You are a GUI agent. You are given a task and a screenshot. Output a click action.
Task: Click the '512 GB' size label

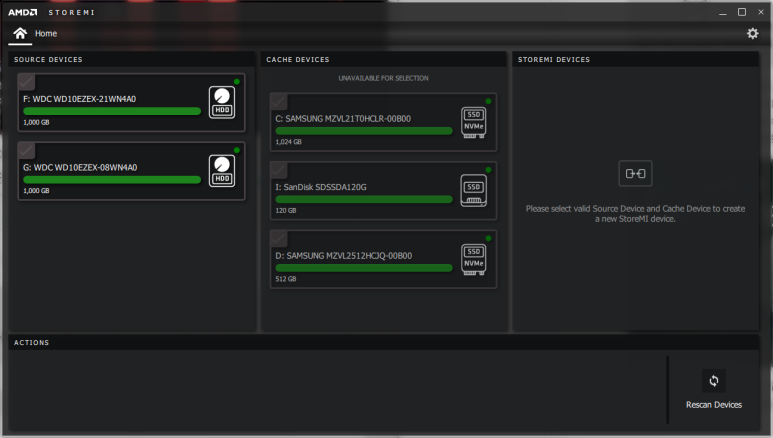pos(286,279)
